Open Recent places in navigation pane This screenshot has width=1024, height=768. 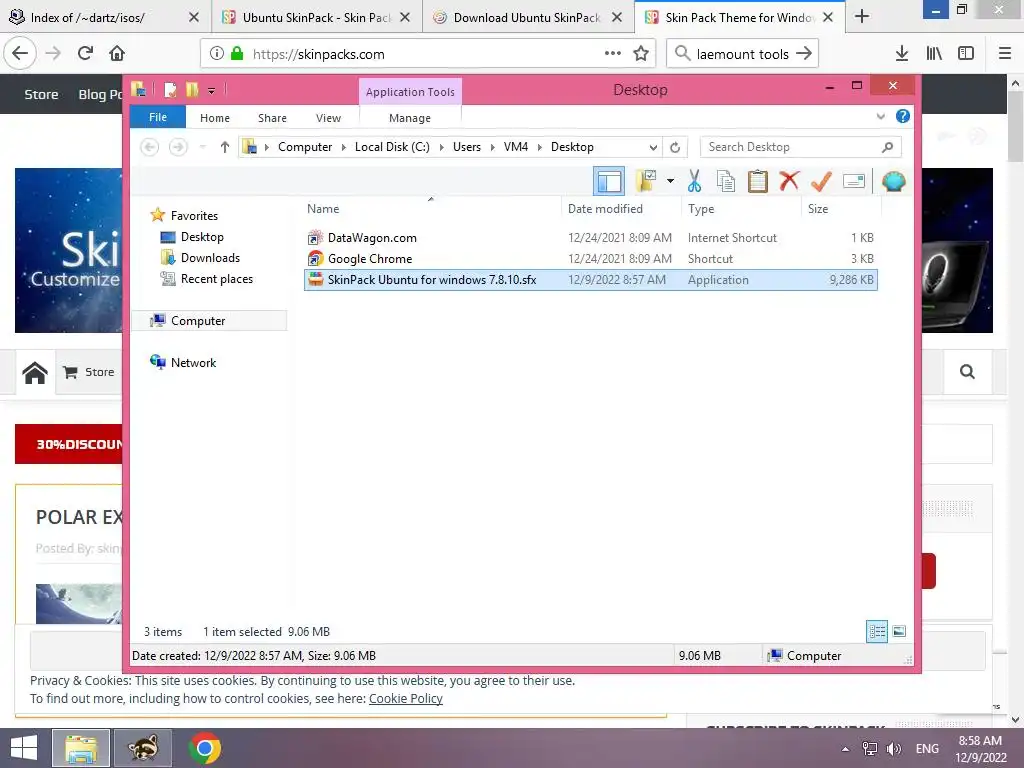point(216,279)
